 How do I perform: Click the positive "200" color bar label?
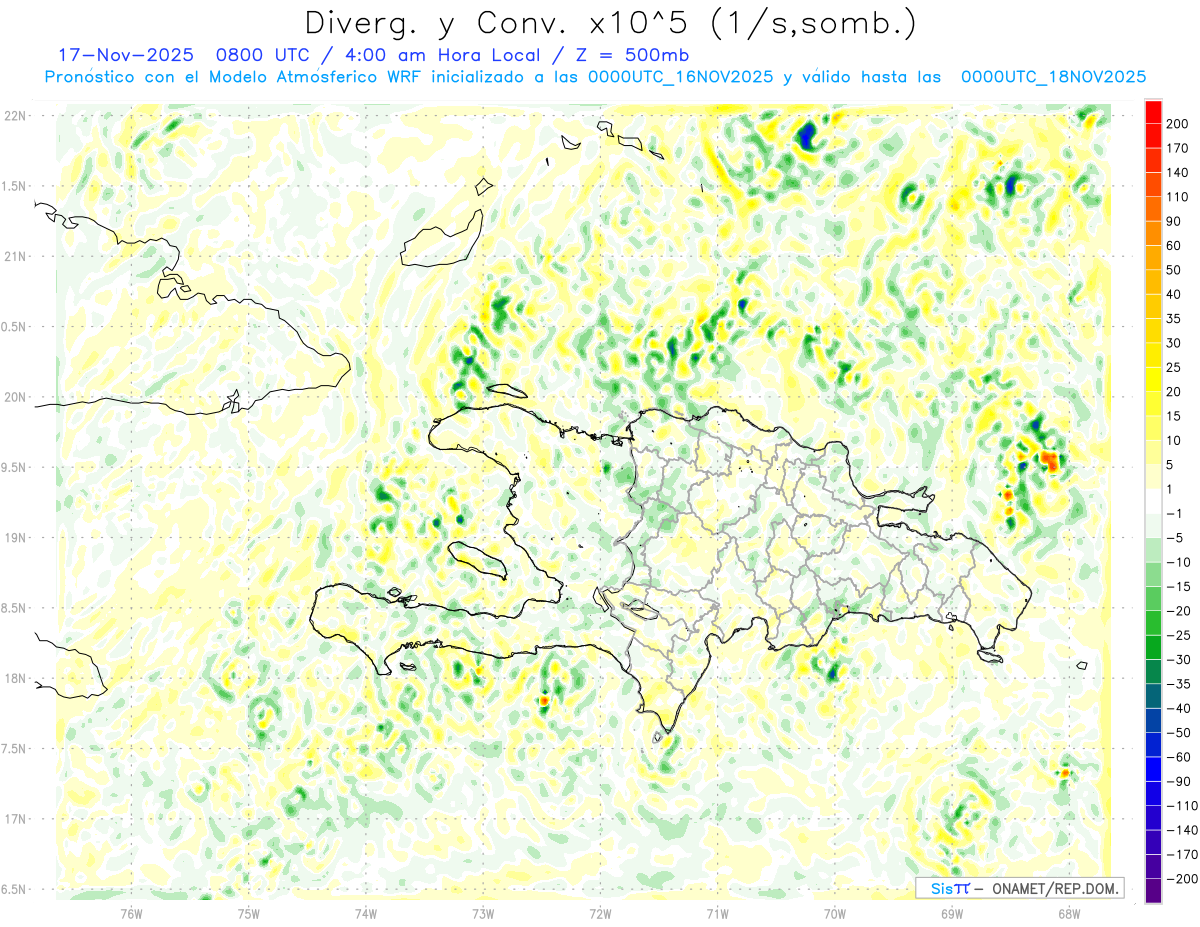click(1178, 124)
